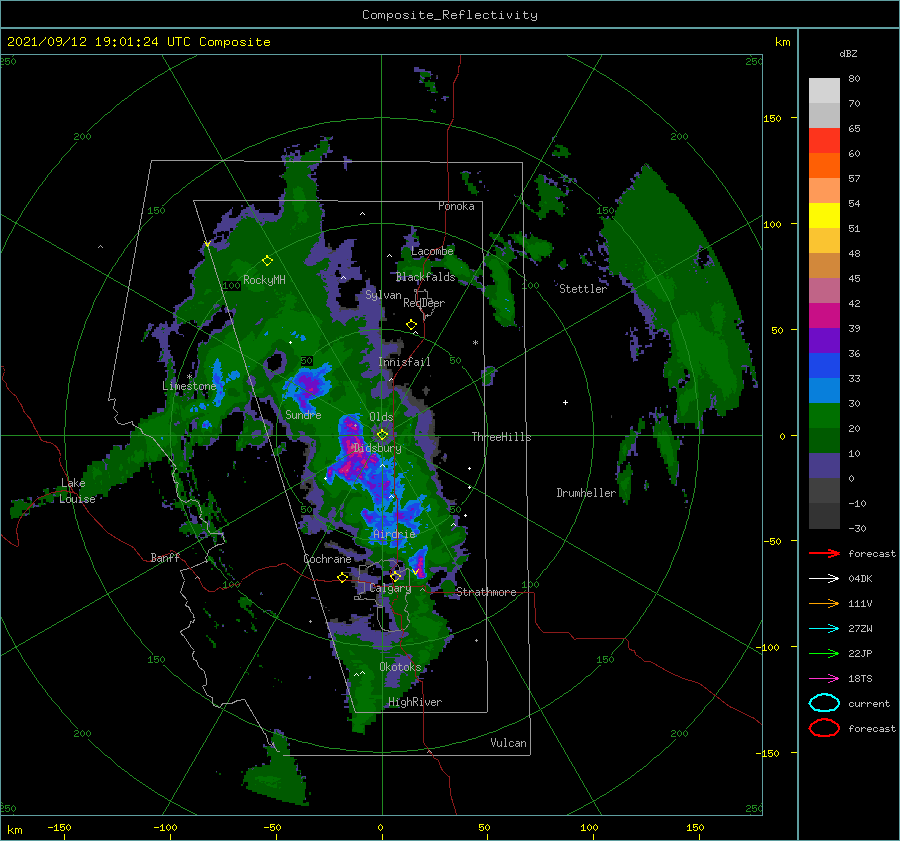Click the yellow diamond marker below RedDeer
The height and width of the screenshot is (841, 900).
tap(411, 325)
